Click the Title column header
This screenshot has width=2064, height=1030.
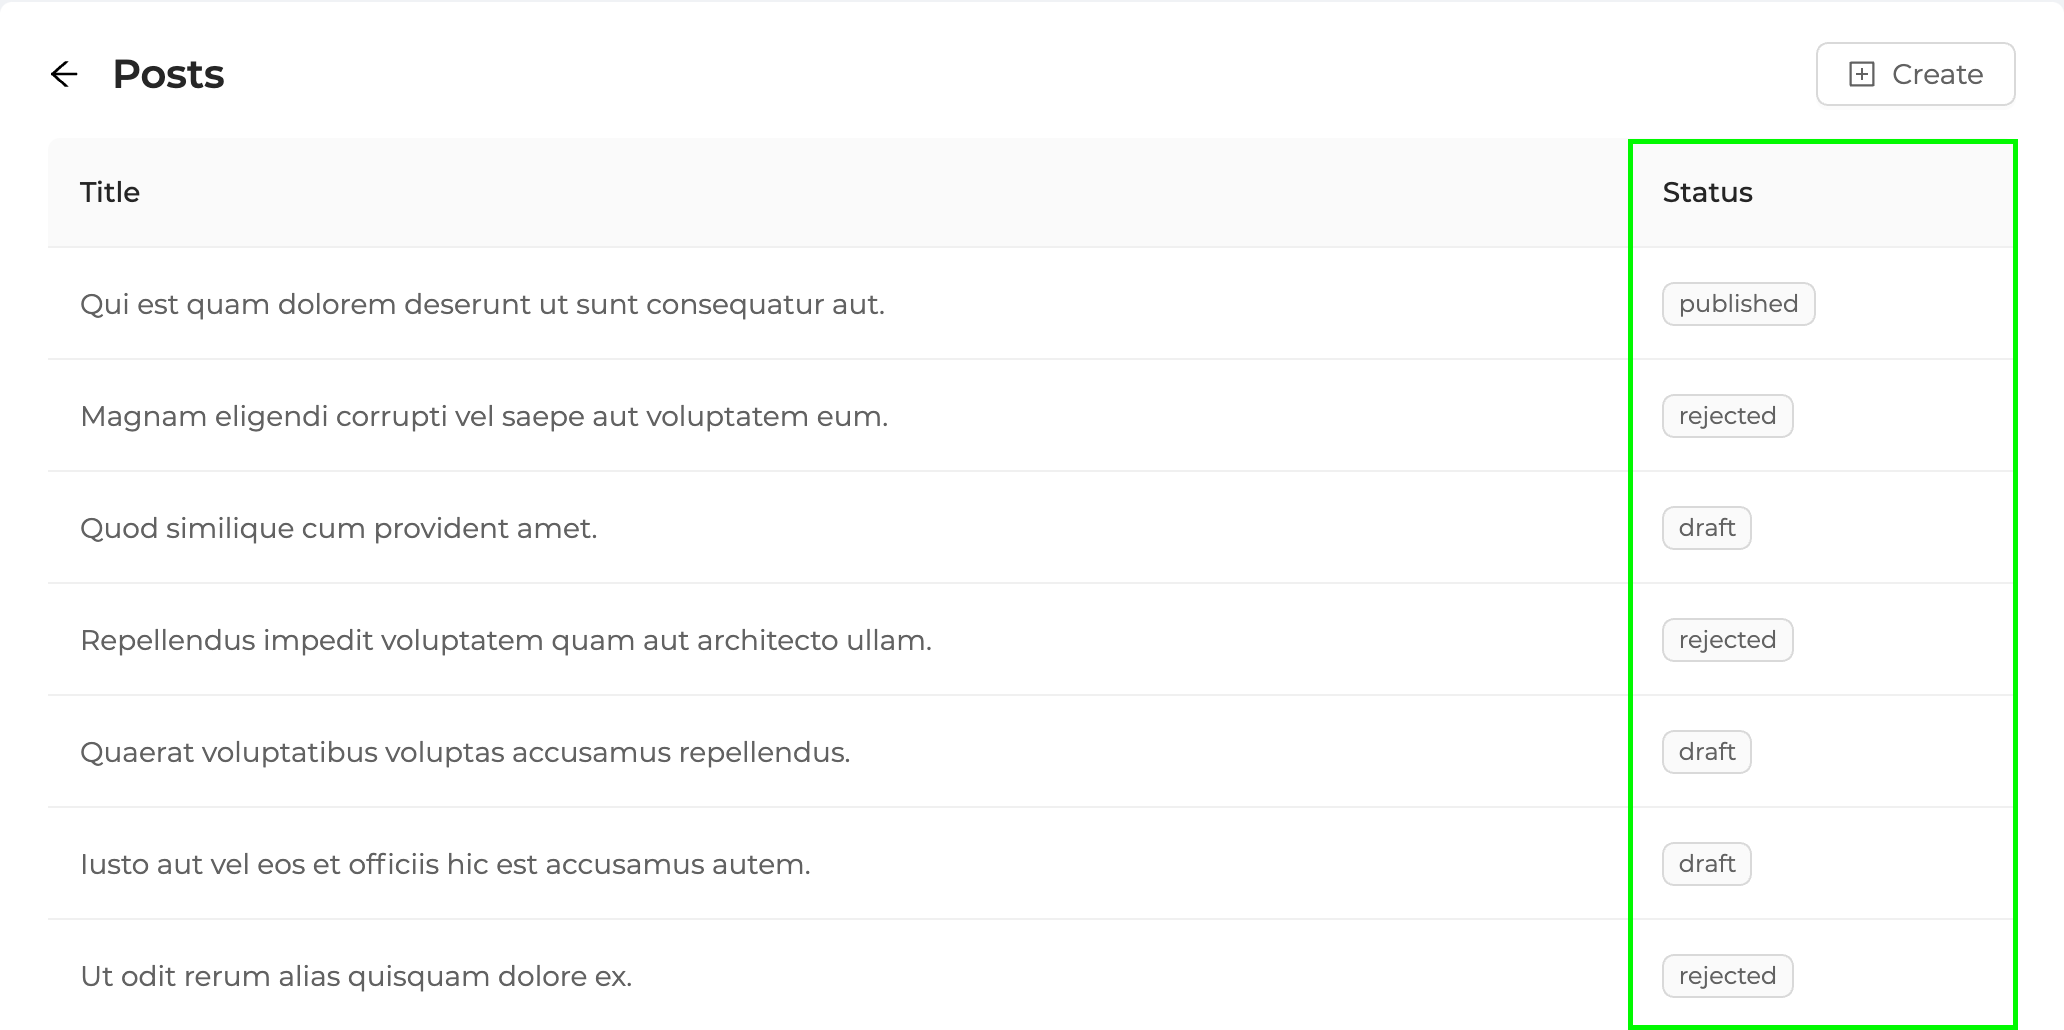pyautogui.click(x=110, y=192)
